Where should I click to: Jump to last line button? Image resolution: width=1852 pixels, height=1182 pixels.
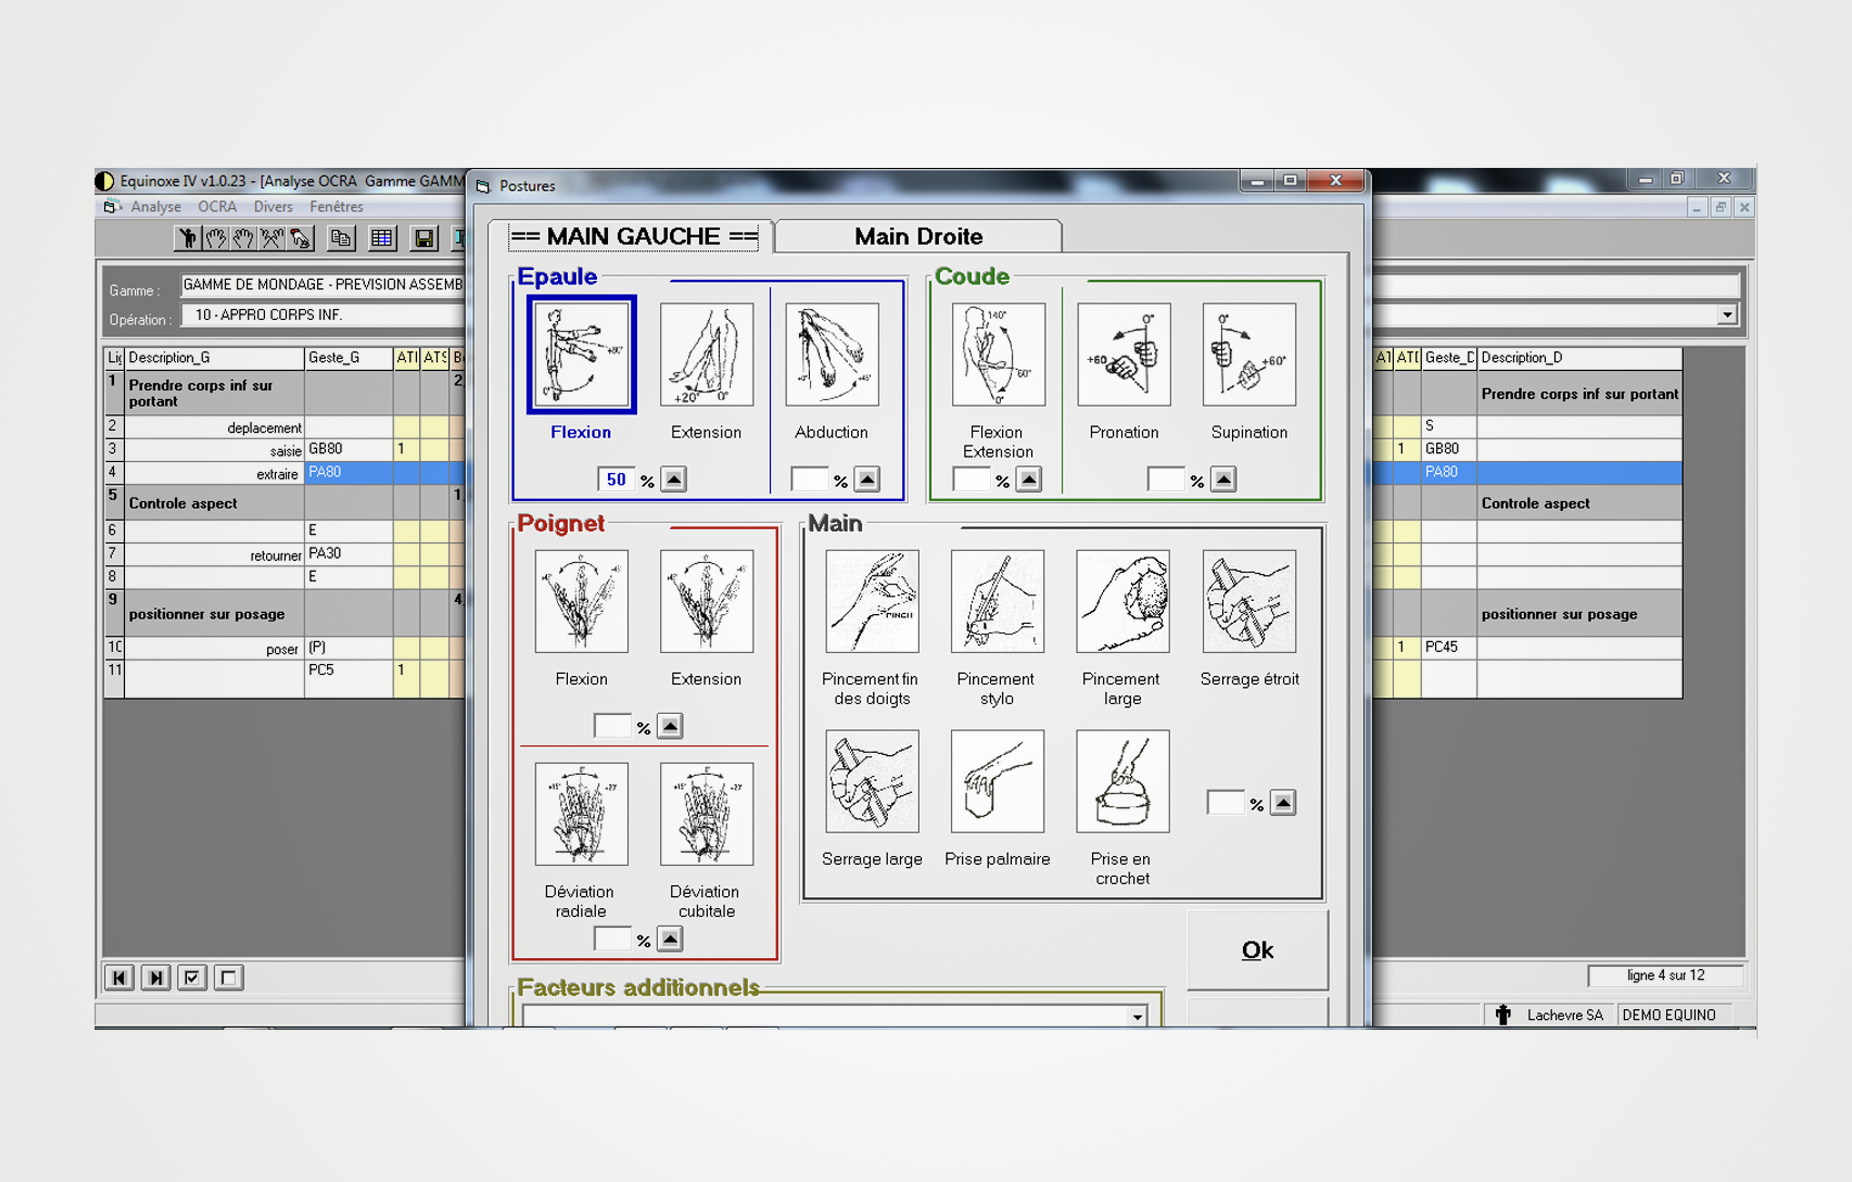tap(156, 977)
